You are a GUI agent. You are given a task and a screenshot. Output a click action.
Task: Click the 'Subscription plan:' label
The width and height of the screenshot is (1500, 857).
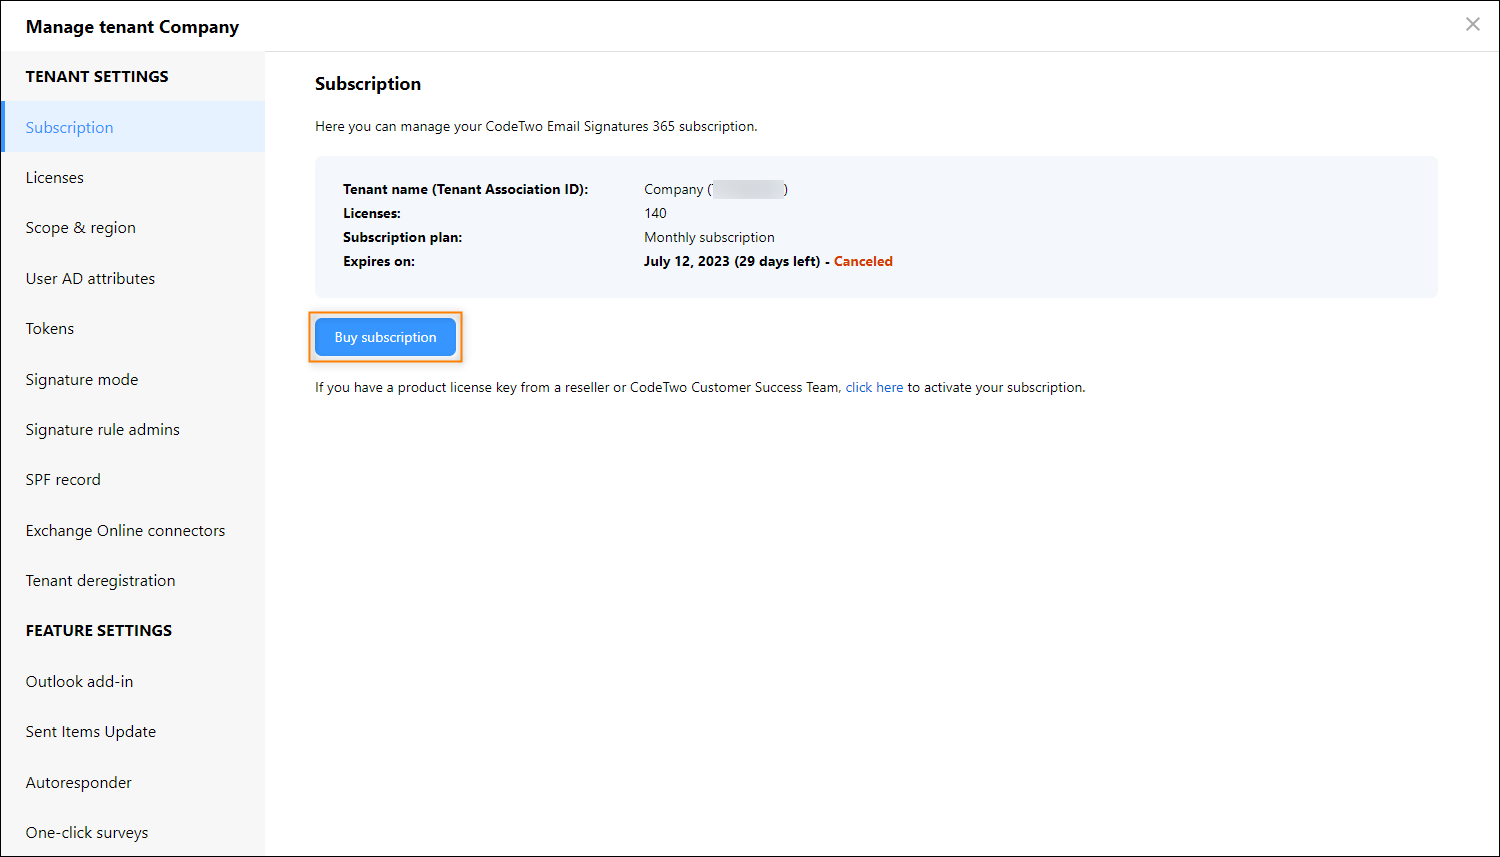[x=402, y=237]
